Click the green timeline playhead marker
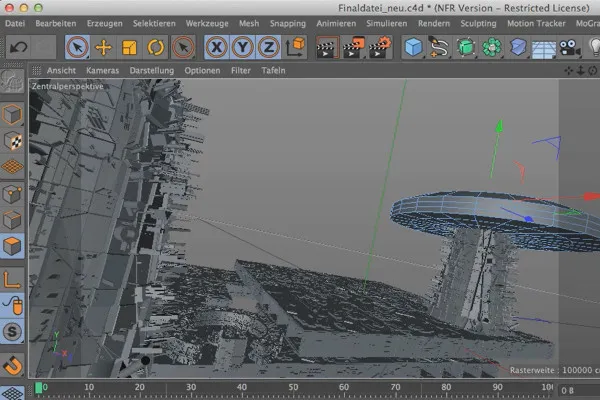The image size is (600, 400). tap(38, 388)
